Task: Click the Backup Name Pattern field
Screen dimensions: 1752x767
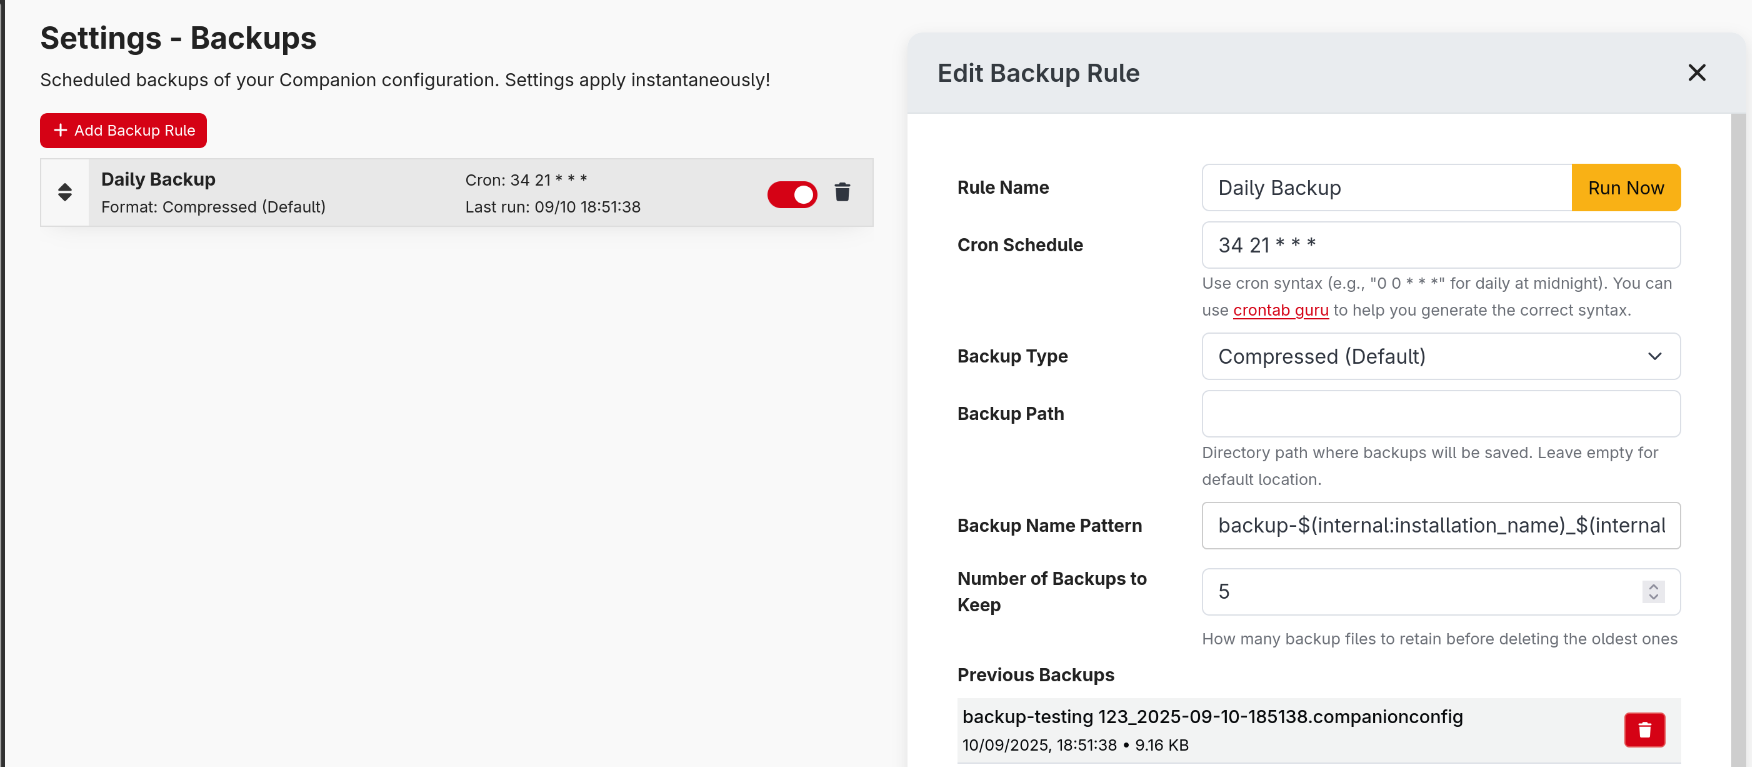Action: click(x=1440, y=526)
